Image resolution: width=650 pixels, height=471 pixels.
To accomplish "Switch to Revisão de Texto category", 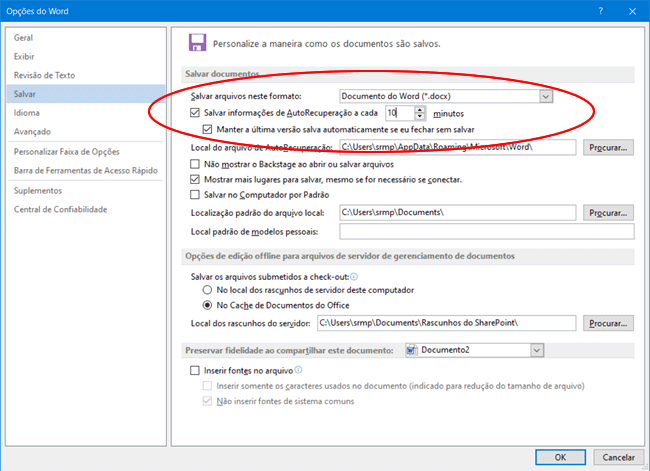I will (x=44, y=75).
